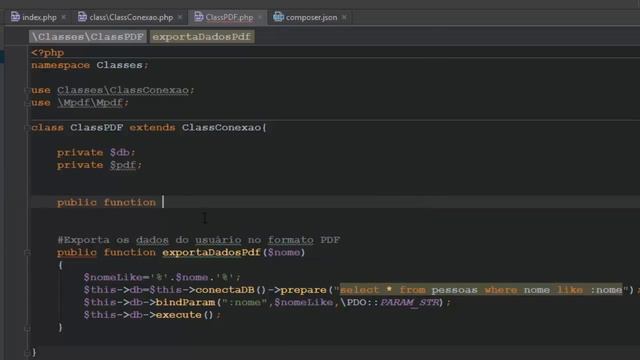Close the ClassPDF.php tab

(x=260, y=17)
